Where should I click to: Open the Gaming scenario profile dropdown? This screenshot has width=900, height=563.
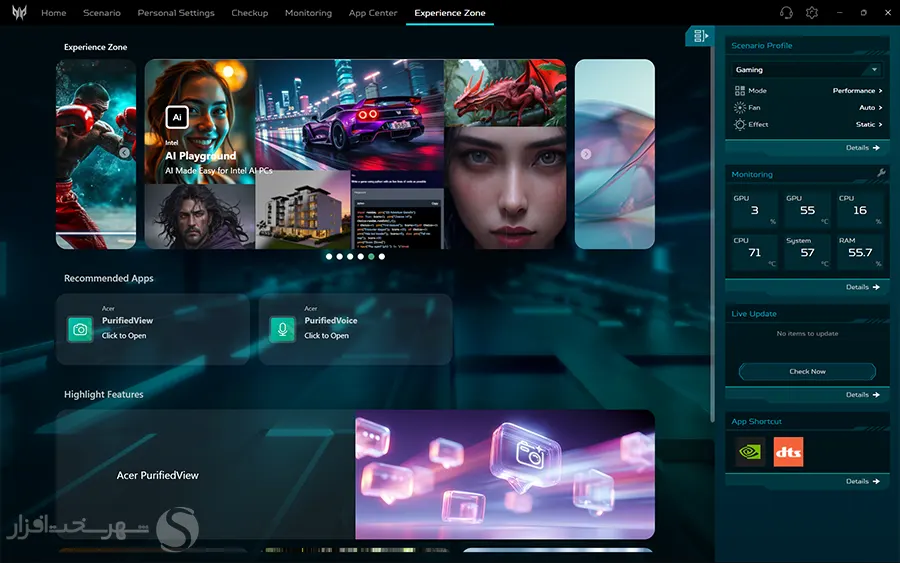coord(806,69)
